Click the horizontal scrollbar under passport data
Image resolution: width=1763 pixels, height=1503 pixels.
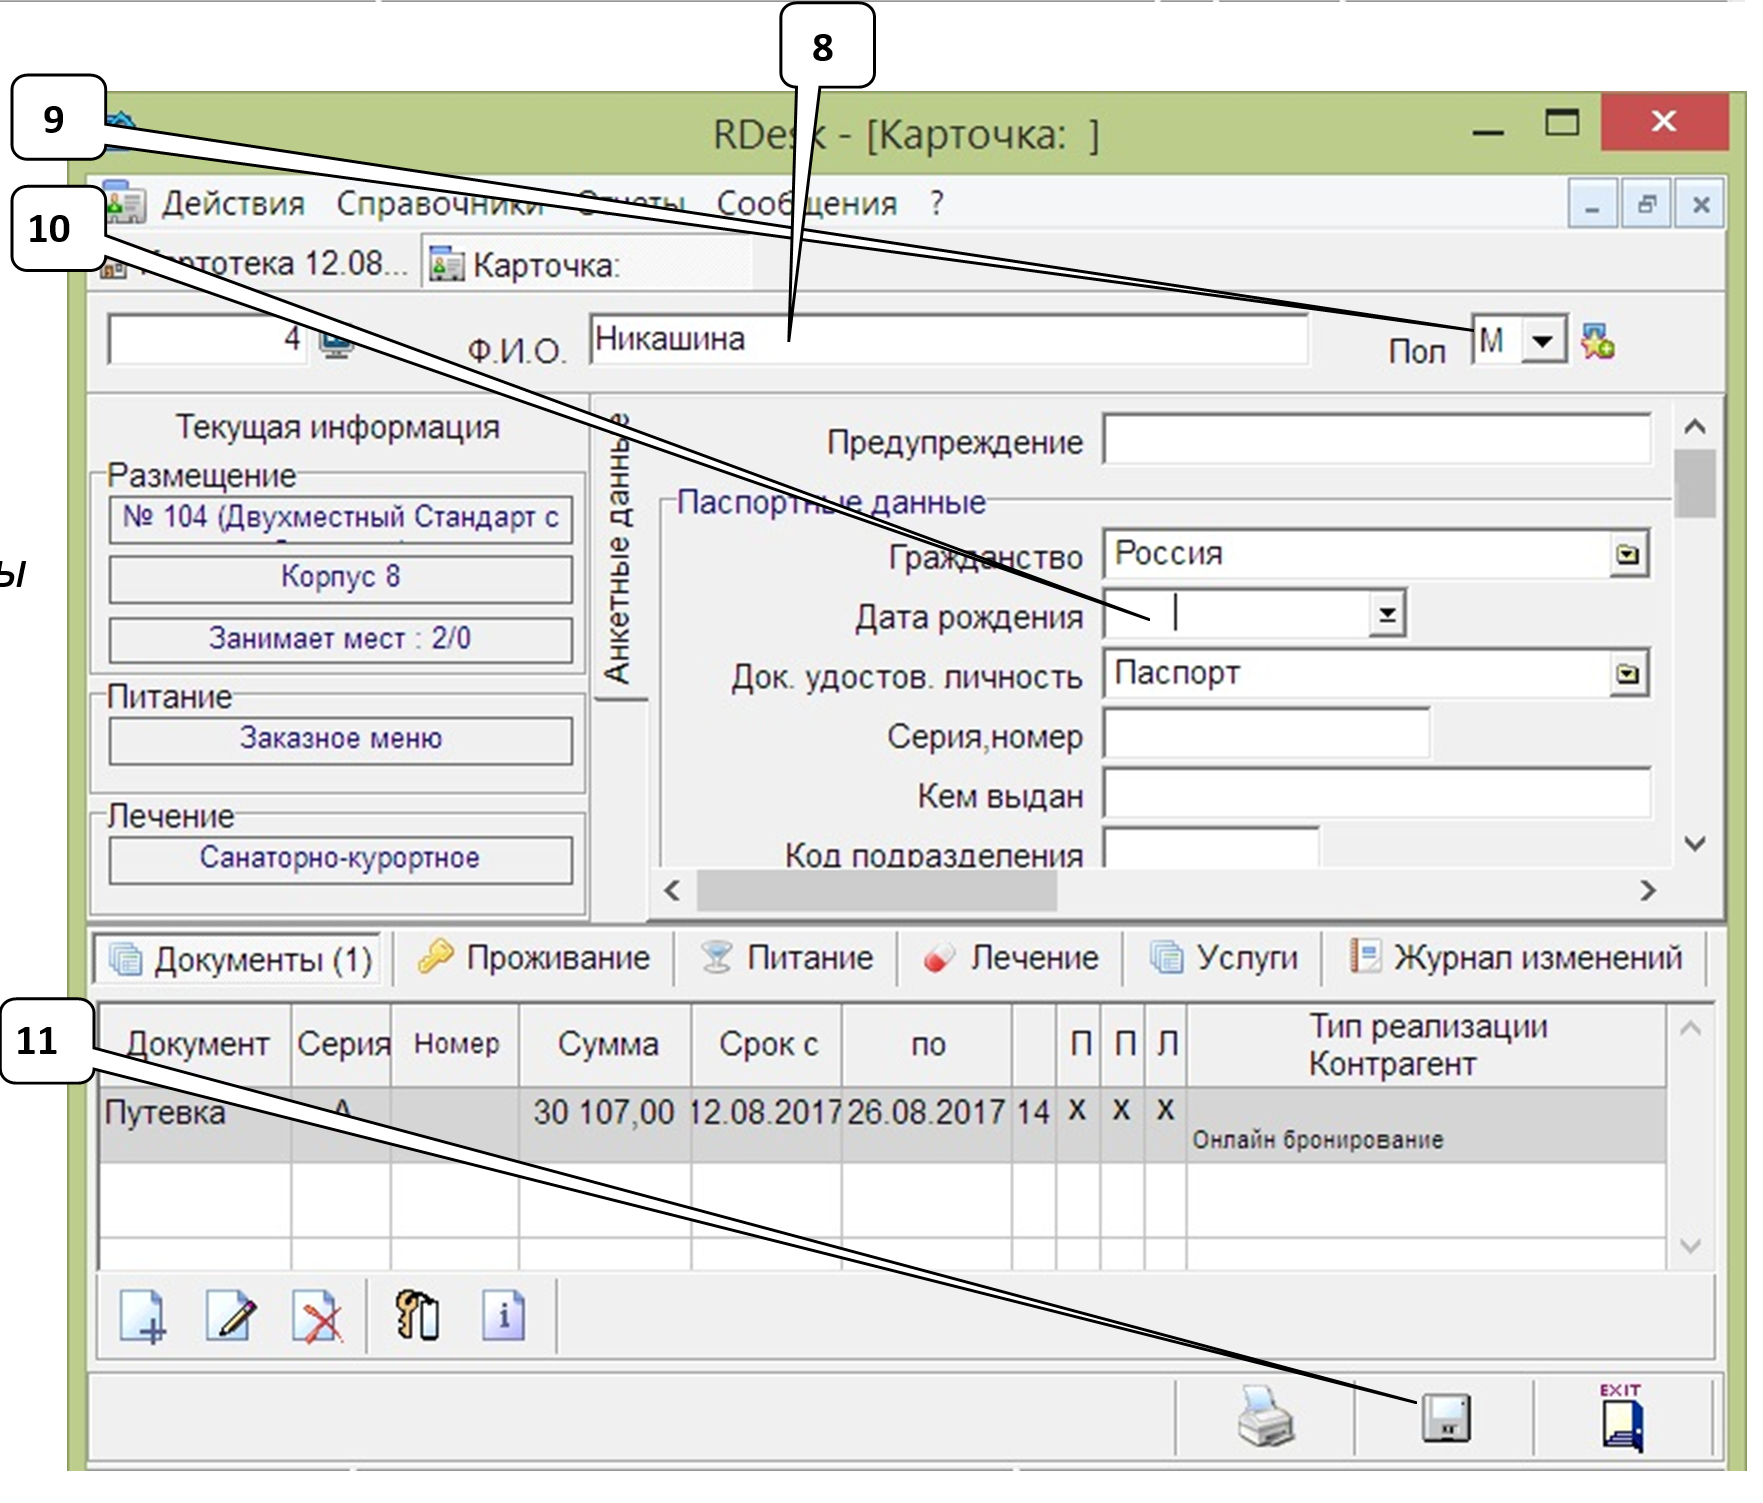tap(876, 890)
